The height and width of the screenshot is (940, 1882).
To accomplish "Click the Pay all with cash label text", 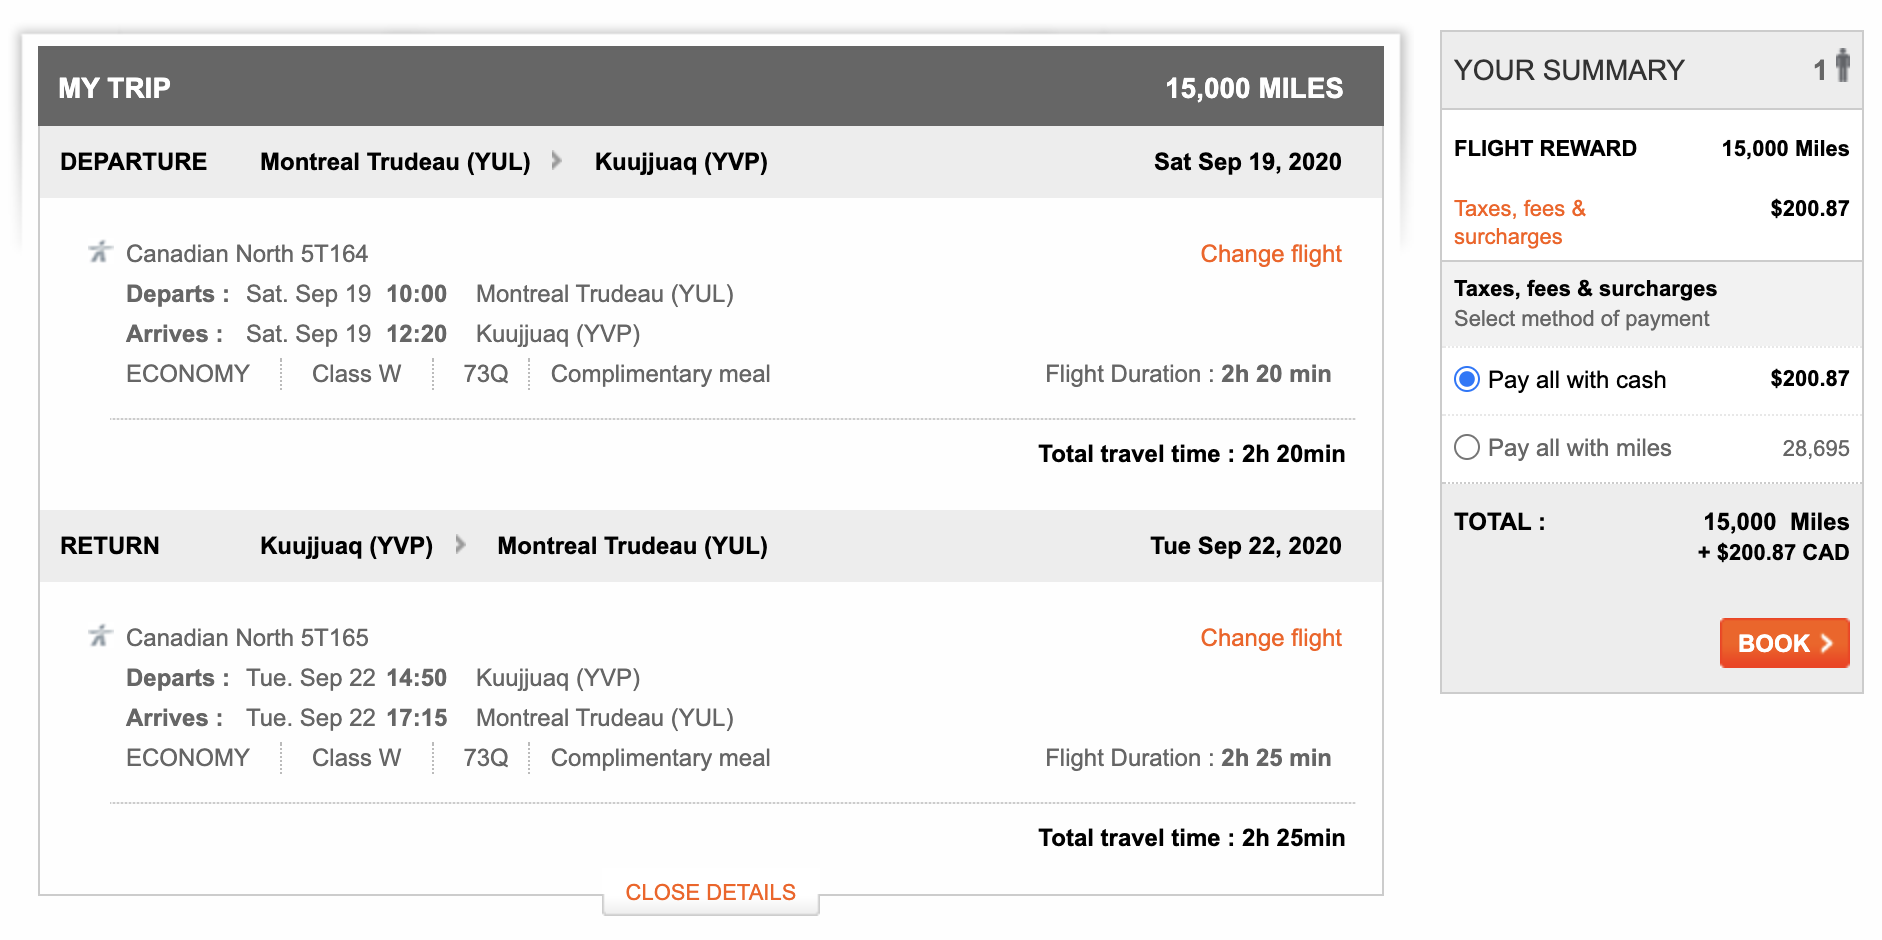I will (1576, 380).
